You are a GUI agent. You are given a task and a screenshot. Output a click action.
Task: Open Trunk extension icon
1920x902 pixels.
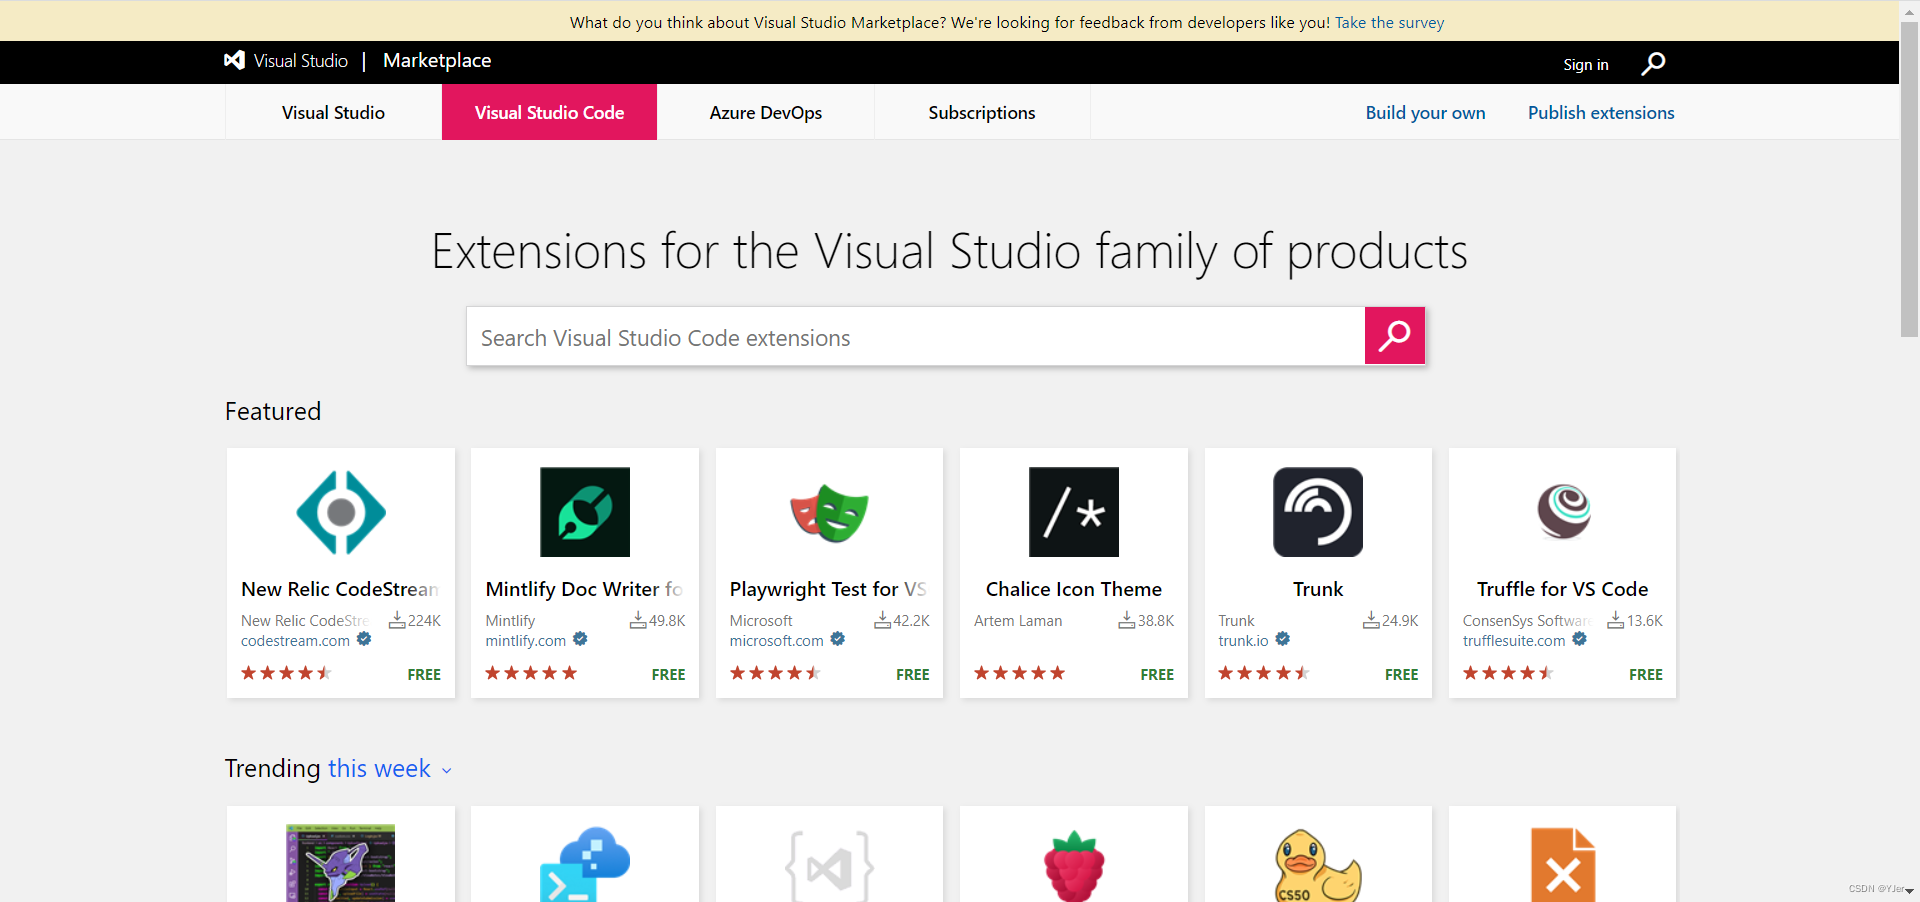(x=1318, y=512)
